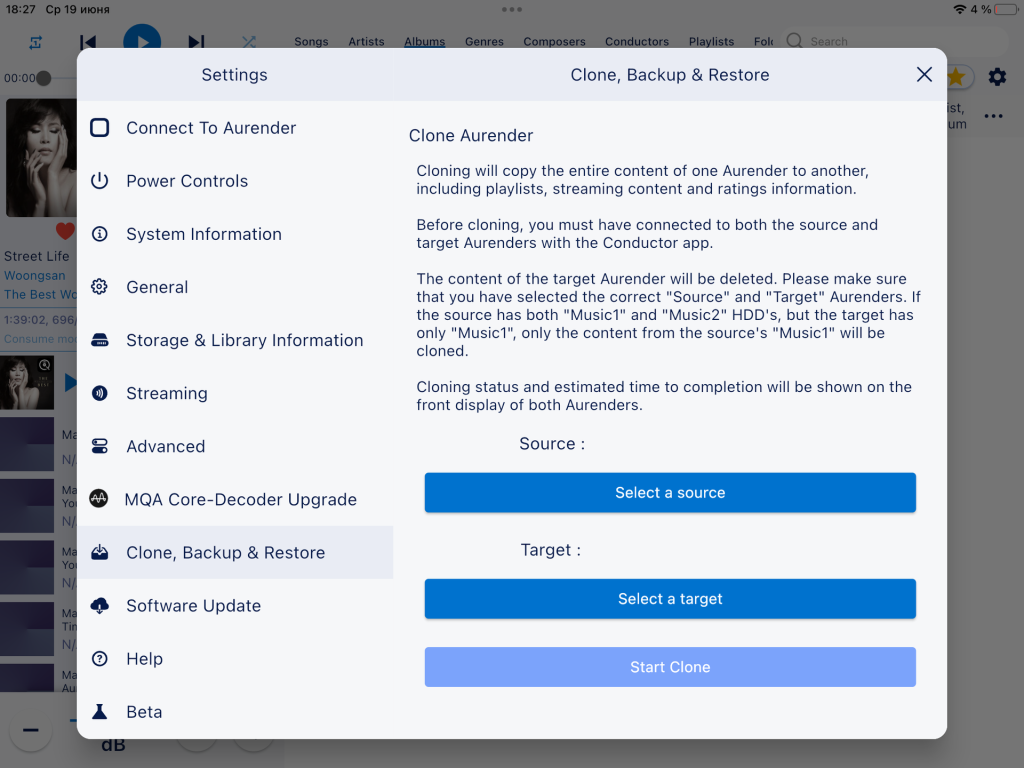Open the Woongsan artist link

coord(35,276)
